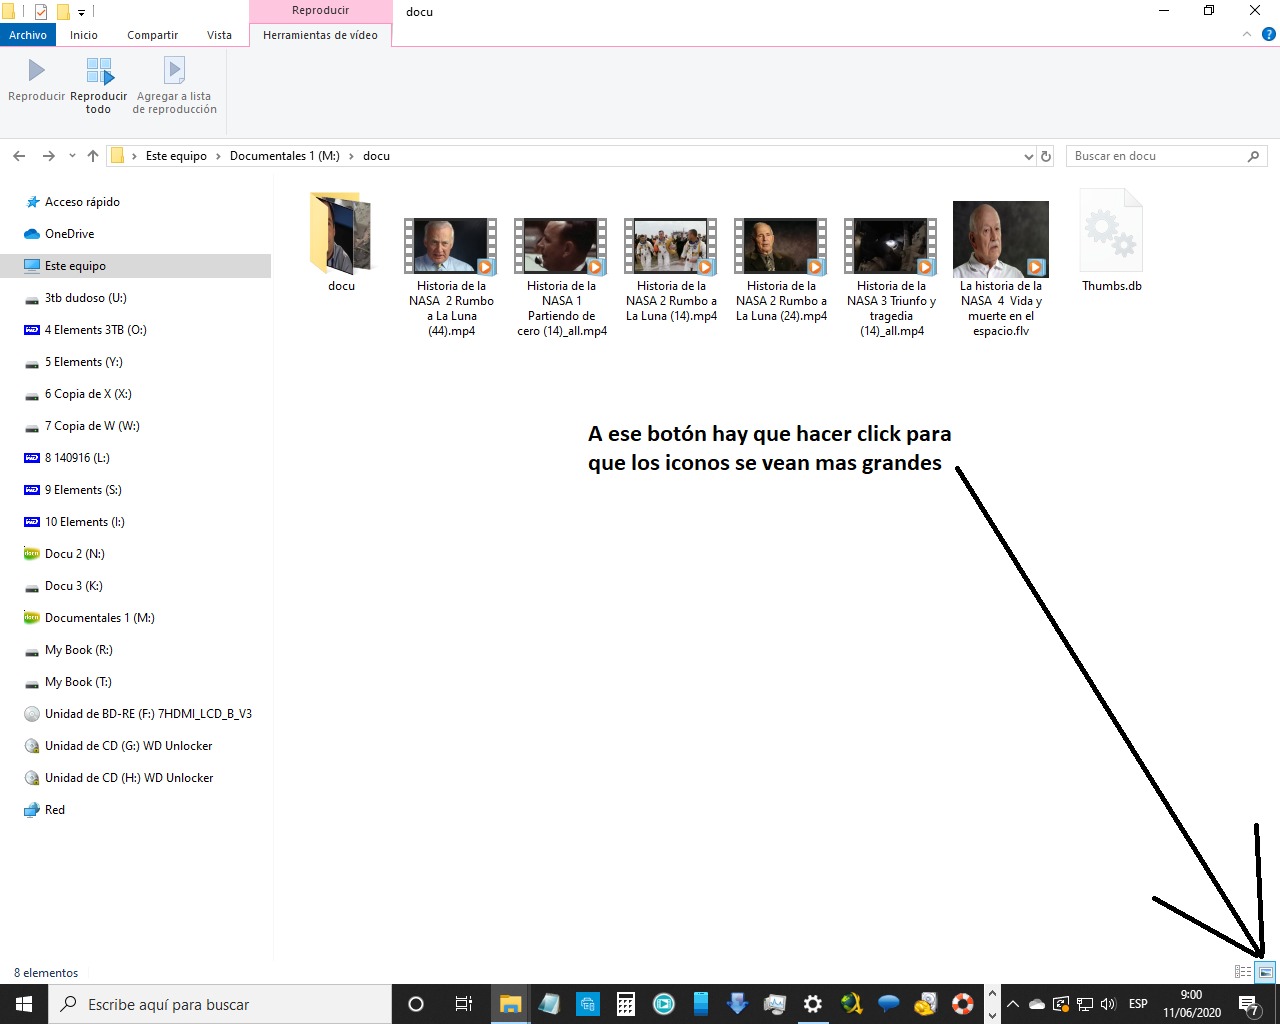Screen dimensions: 1280x1024
Task: Click Documentales 1 (M:) in breadcrumb path
Action: coord(284,156)
